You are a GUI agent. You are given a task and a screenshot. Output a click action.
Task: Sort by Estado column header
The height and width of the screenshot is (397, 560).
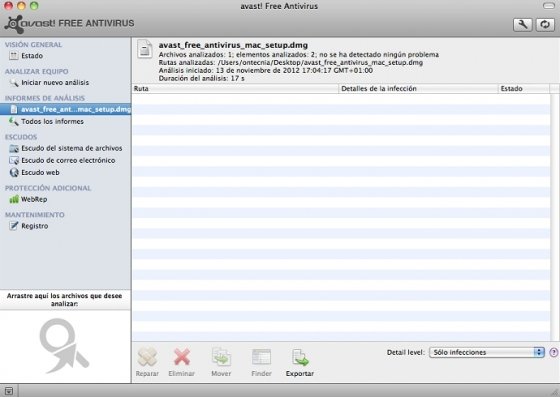click(524, 89)
